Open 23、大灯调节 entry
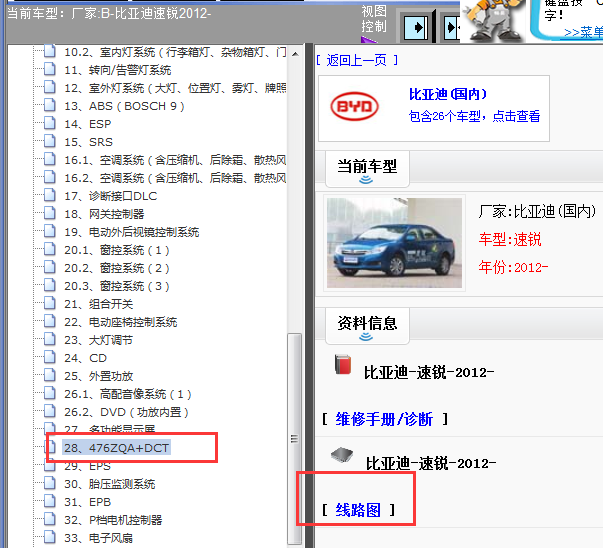Image resolution: width=603 pixels, height=548 pixels. pos(98,340)
